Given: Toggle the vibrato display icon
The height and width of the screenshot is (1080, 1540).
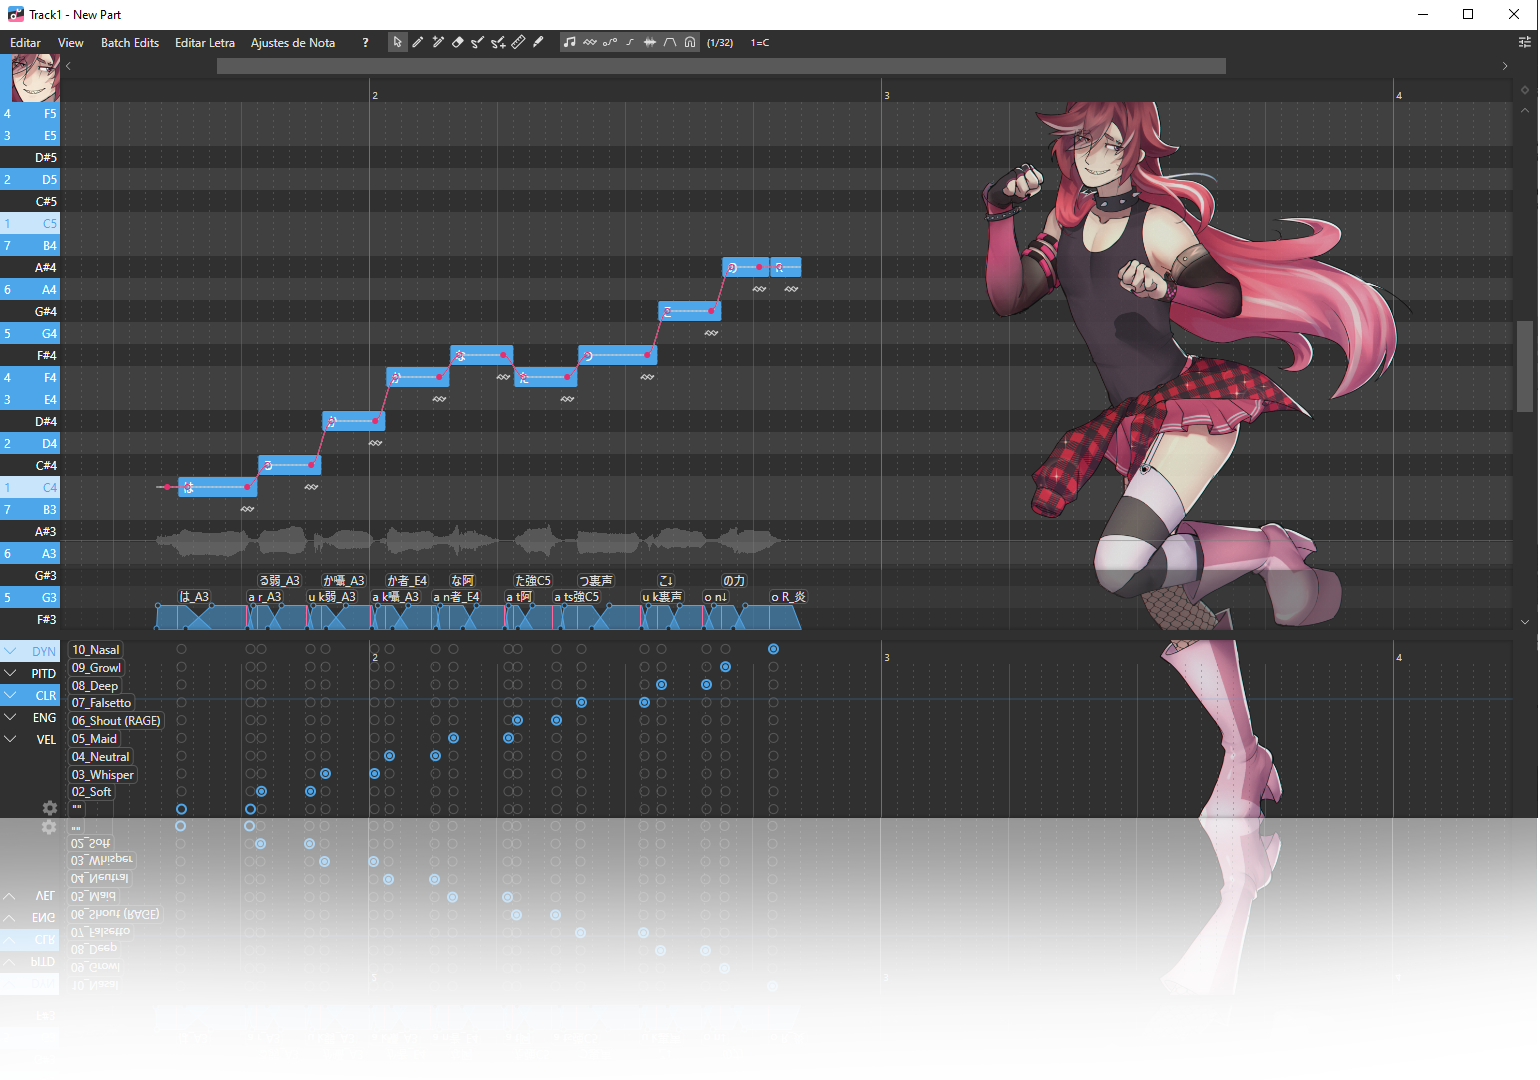Looking at the screenshot, I should (x=590, y=42).
